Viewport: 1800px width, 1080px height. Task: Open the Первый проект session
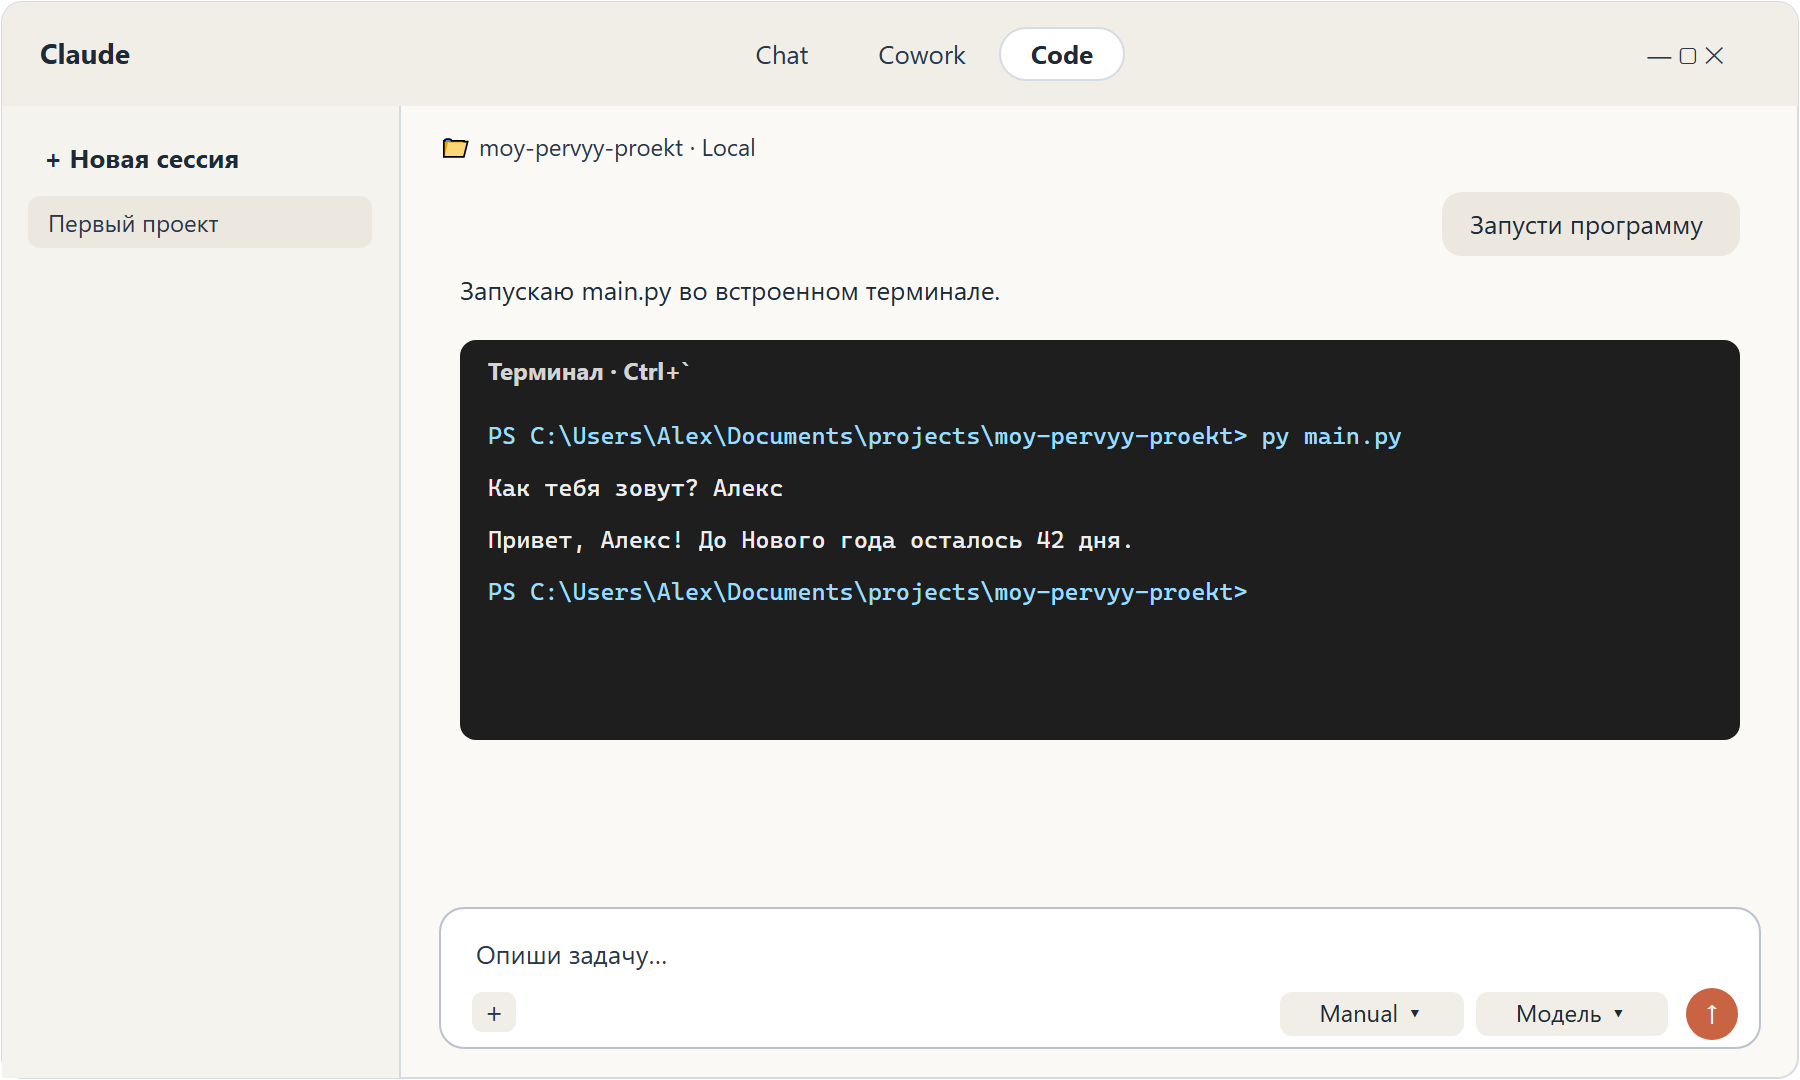coord(200,223)
